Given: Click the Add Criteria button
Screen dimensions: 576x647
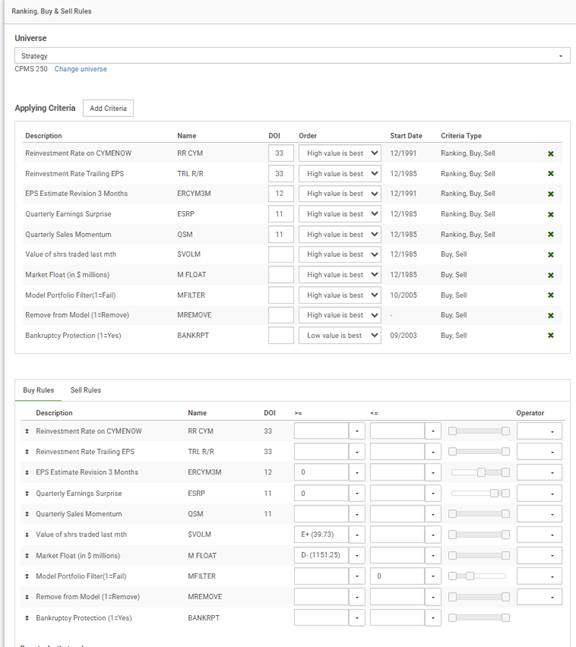Looking at the screenshot, I should click(x=108, y=108).
